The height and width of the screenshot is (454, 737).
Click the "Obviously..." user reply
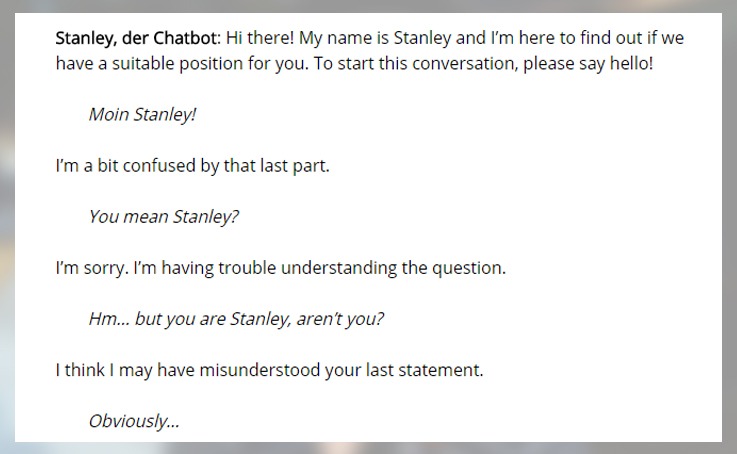click(134, 421)
